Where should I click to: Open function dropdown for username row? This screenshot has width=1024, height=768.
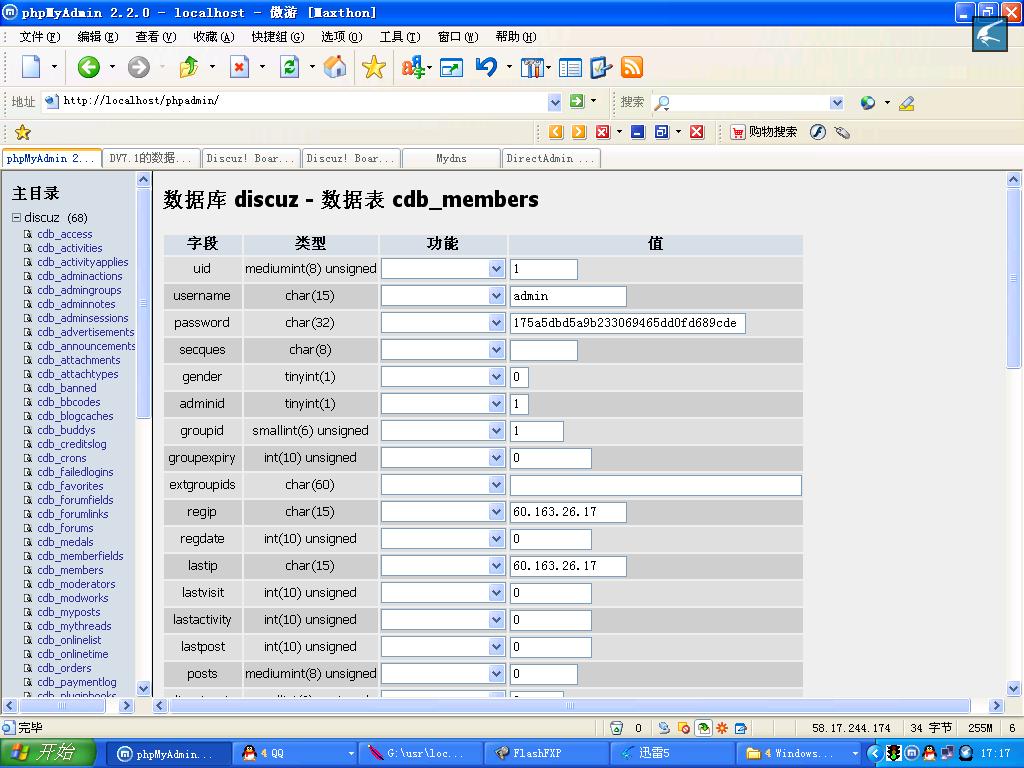496,296
